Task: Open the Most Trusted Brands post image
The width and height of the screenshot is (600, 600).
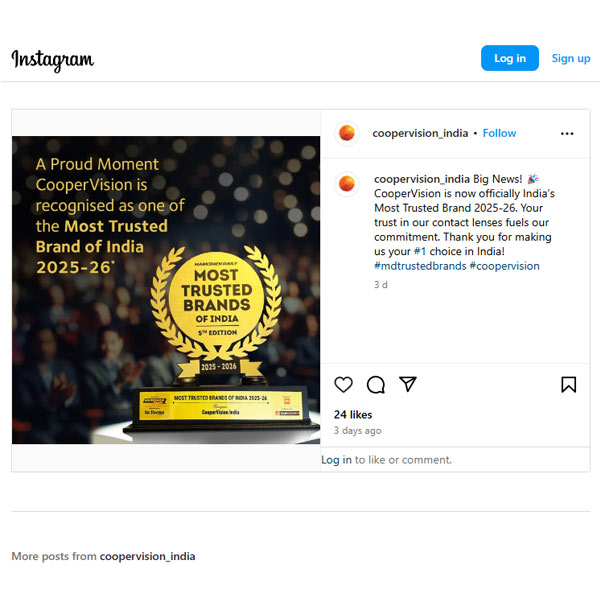Action: 166,290
